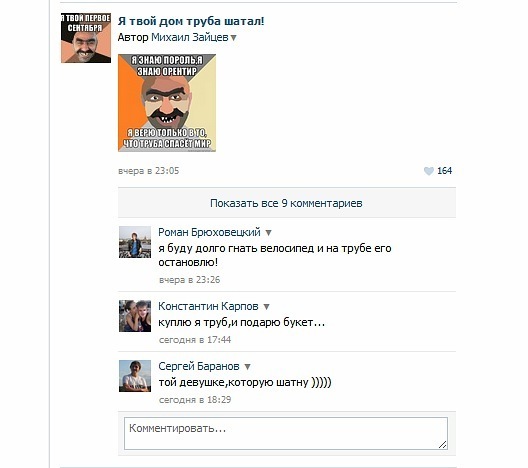Open the post title "Я твой дом труба шатал!"

point(191,21)
